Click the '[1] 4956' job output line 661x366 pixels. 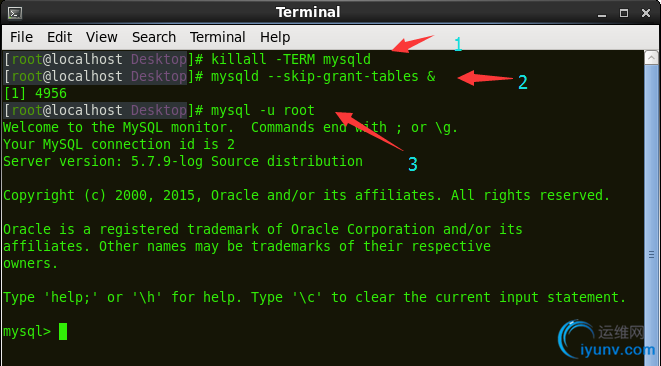(35, 93)
